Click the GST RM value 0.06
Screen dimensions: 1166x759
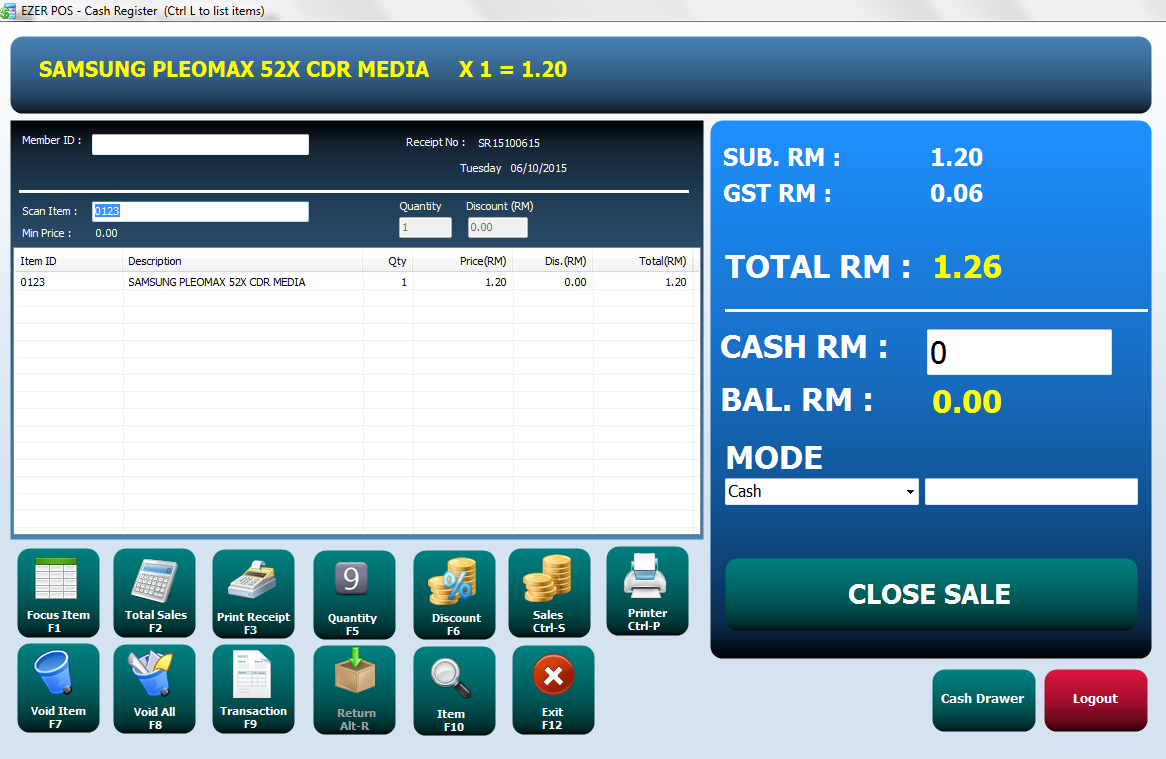[x=956, y=193]
